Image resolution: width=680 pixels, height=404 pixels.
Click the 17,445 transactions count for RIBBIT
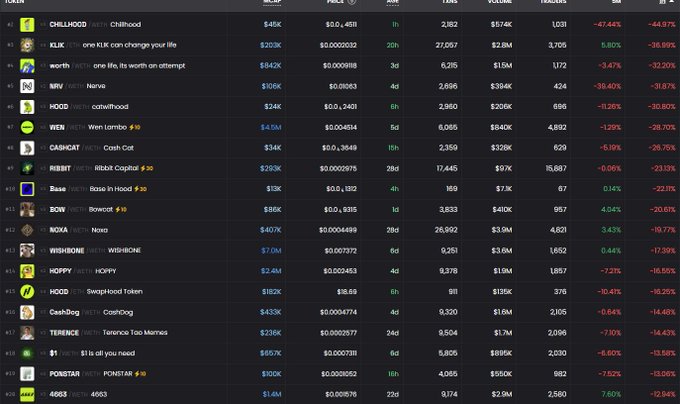[x=447, y=168]
